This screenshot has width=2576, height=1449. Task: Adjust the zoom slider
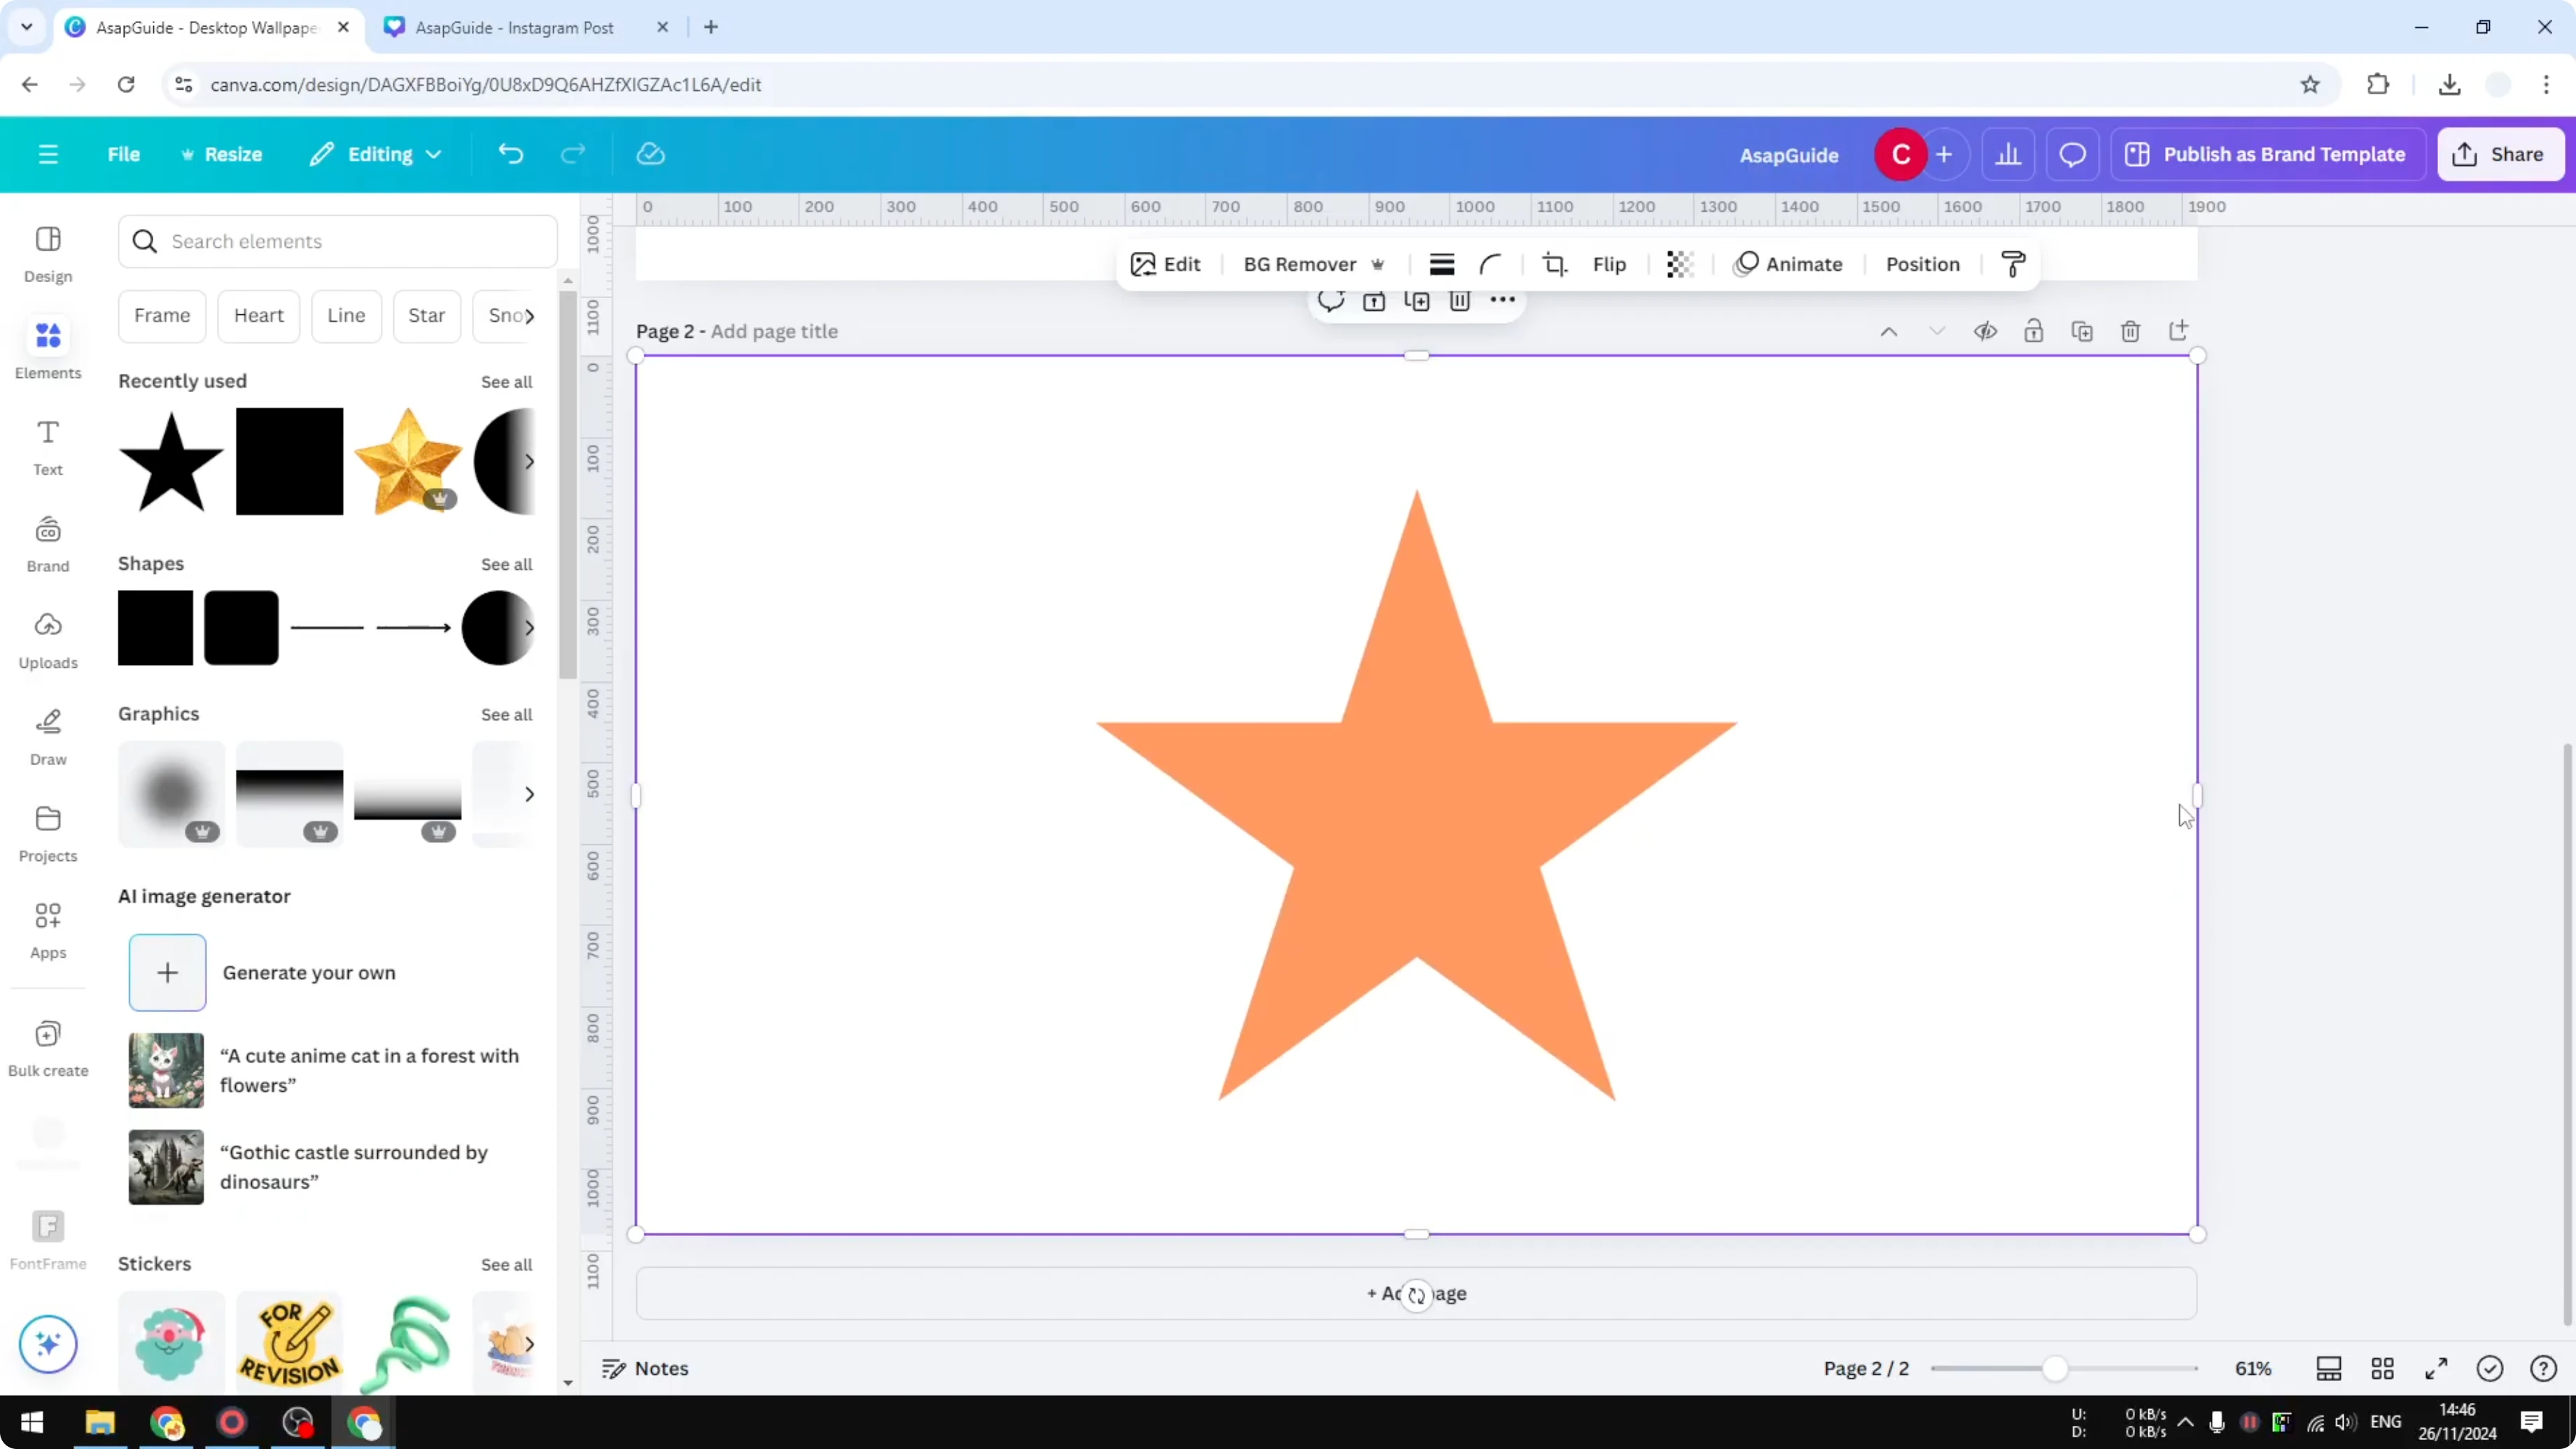coord(2055,1368)
